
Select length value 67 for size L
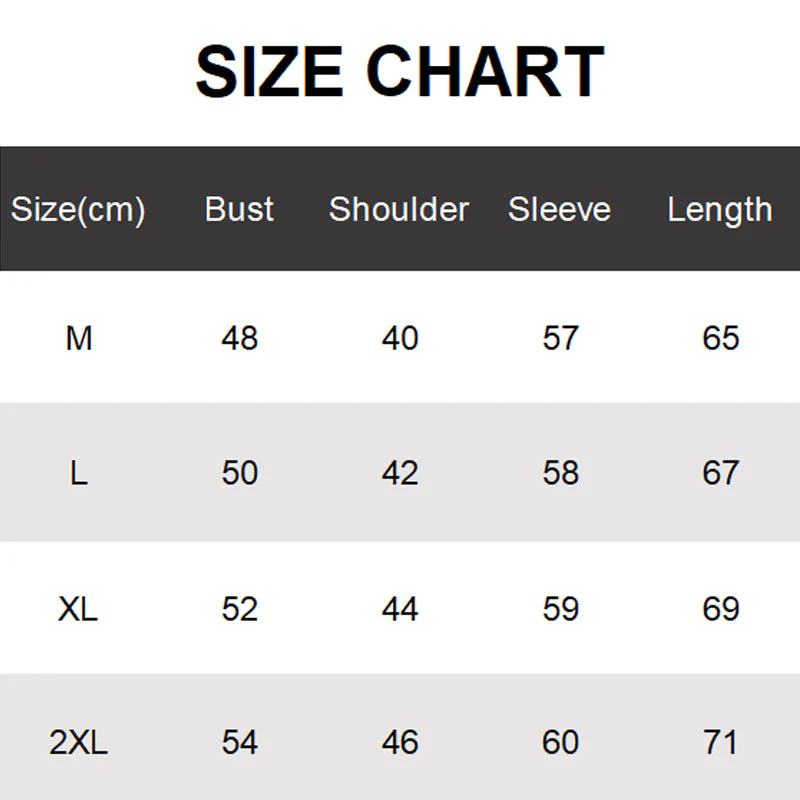pos(720,472)
